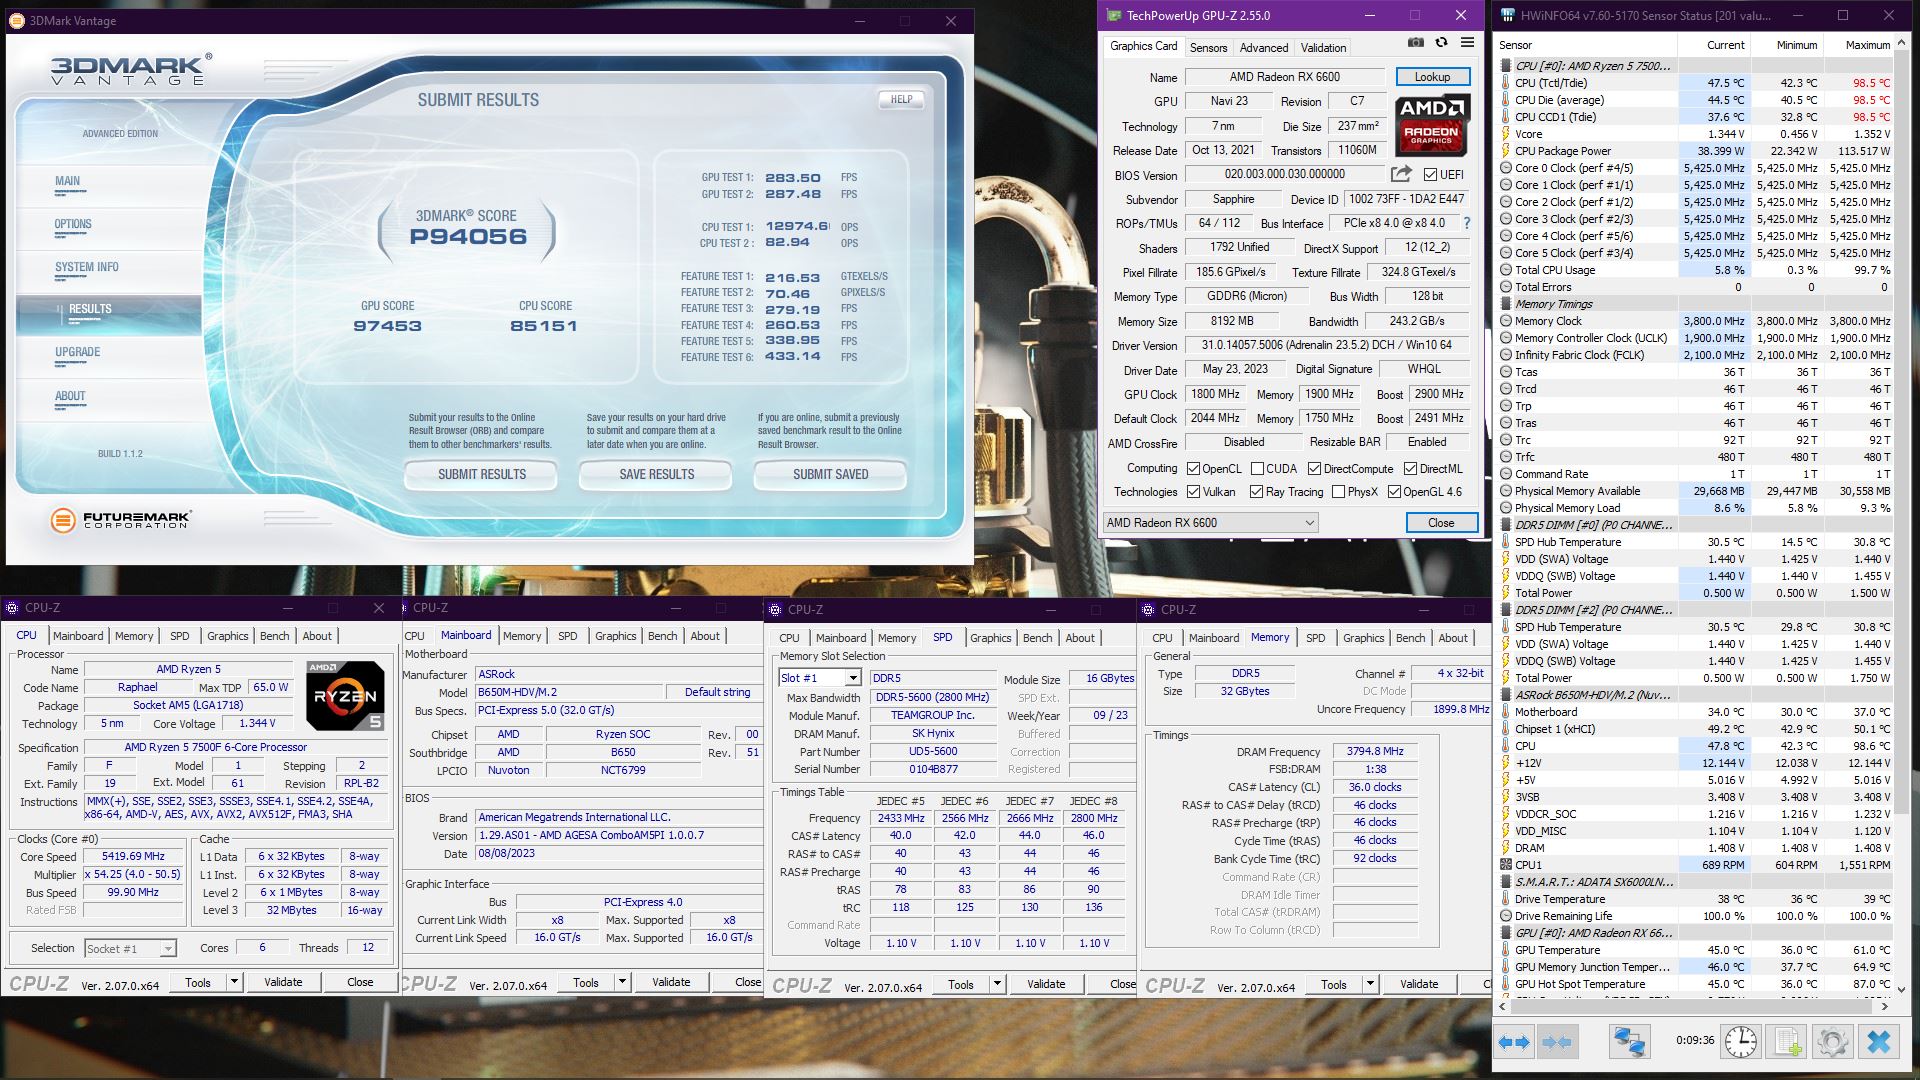Click GPU-Z Name field AMD Radeon RX 6600
The width and height of the screenshot is (1920, 1080).
pos(1284,77)
